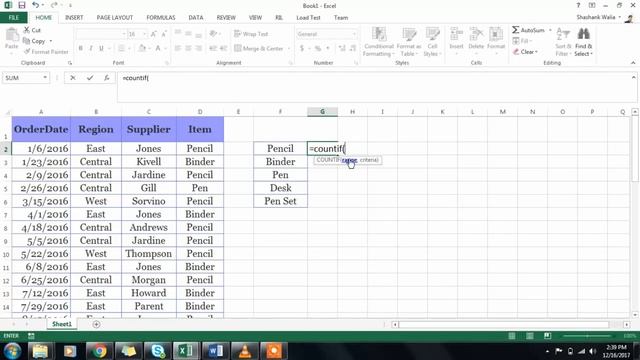Screen dimensions: 640x360
Task: Expand the Name Box dropdown
Action: tap(45, 78)
